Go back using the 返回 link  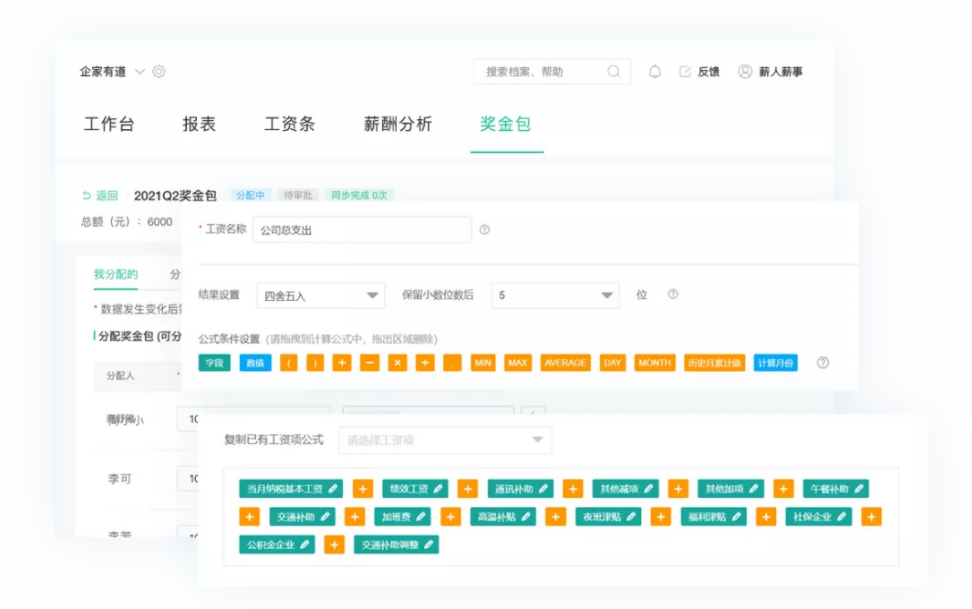(x=100, y=195)
